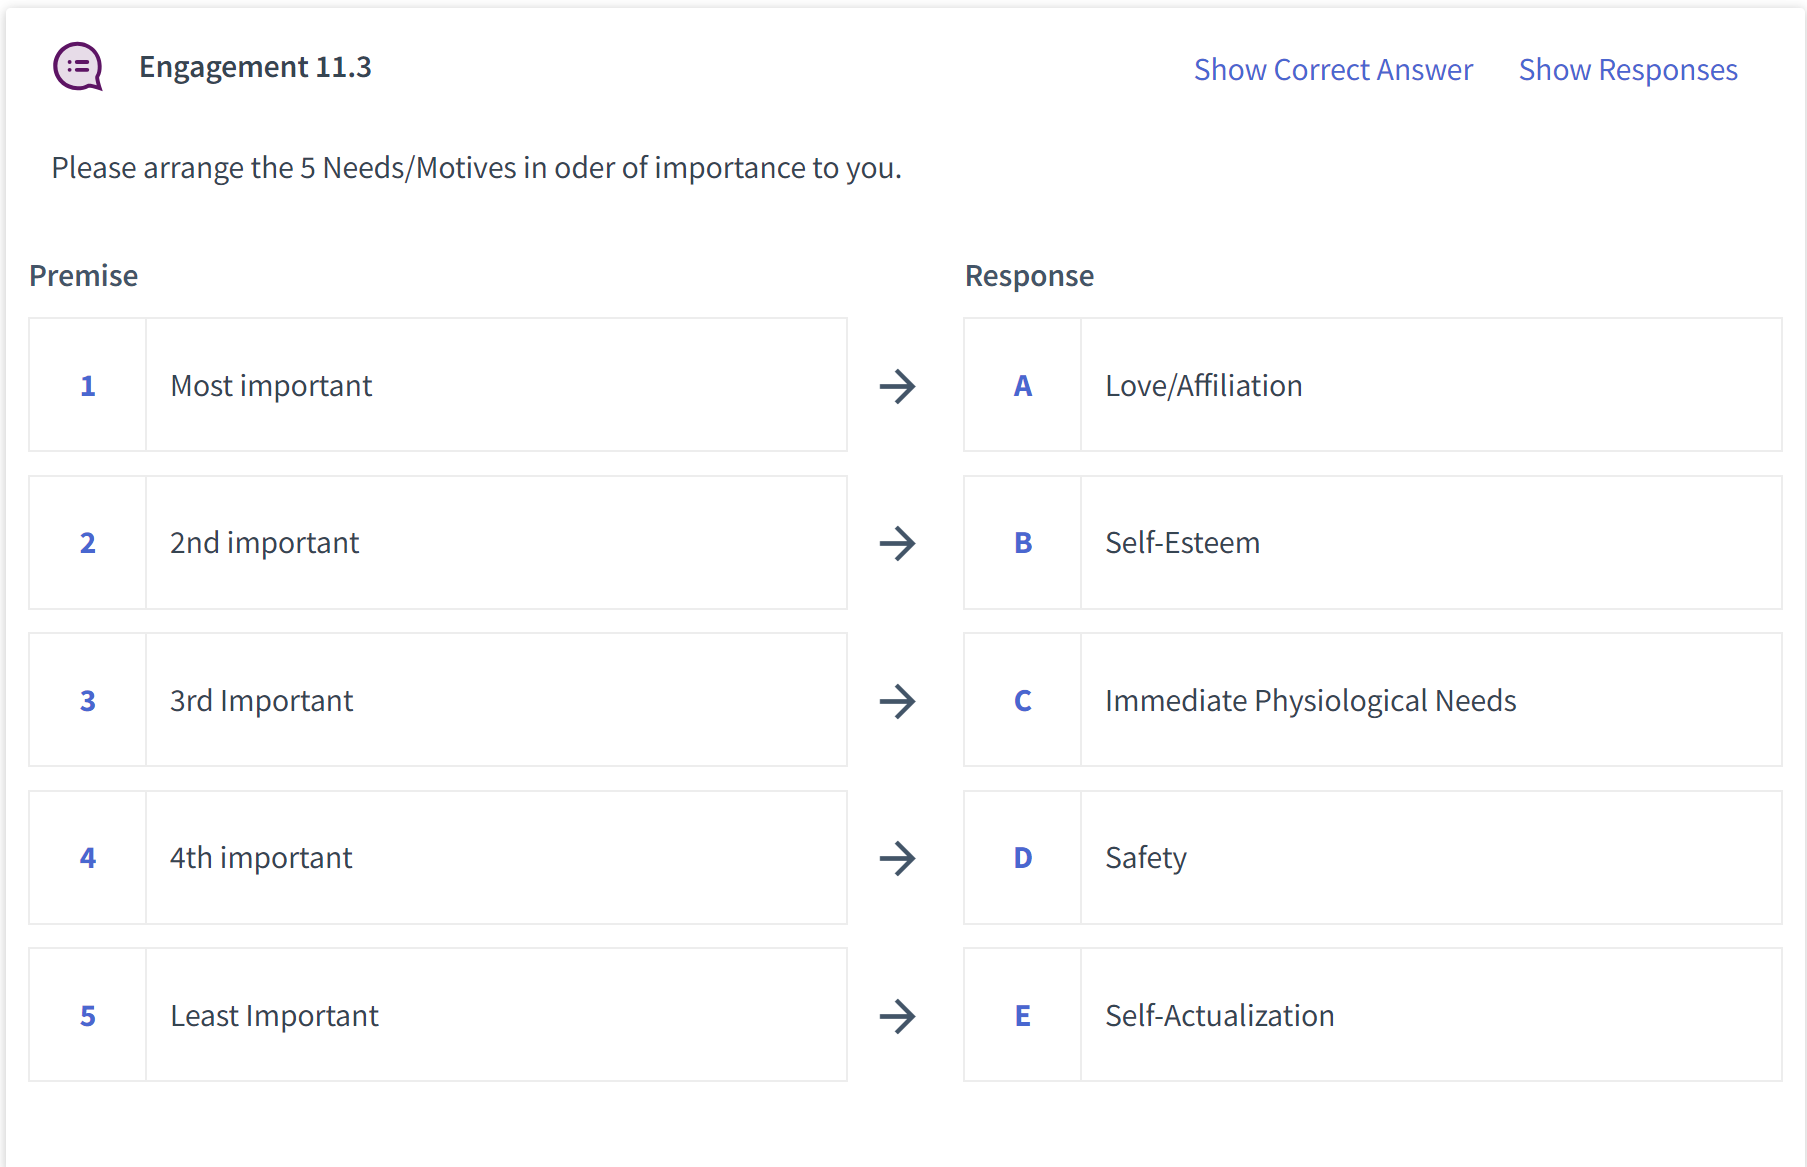Click arrow next to Most important

click(x=897, y=386)
